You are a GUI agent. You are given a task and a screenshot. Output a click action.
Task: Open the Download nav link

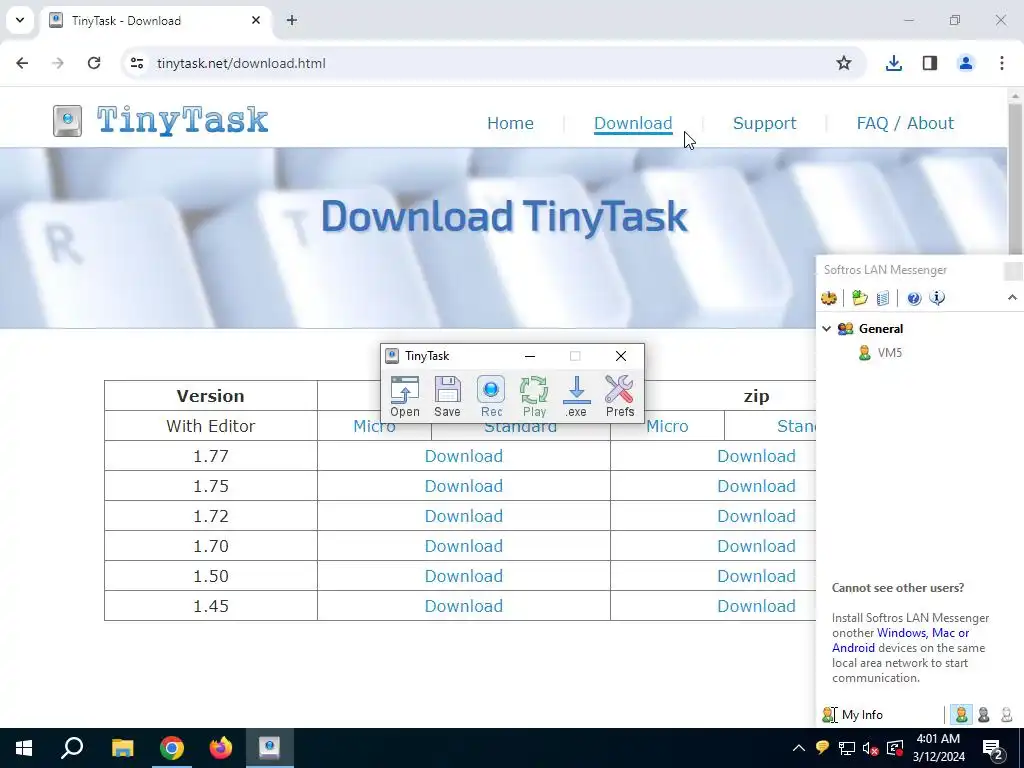click(x=633, y=123)
